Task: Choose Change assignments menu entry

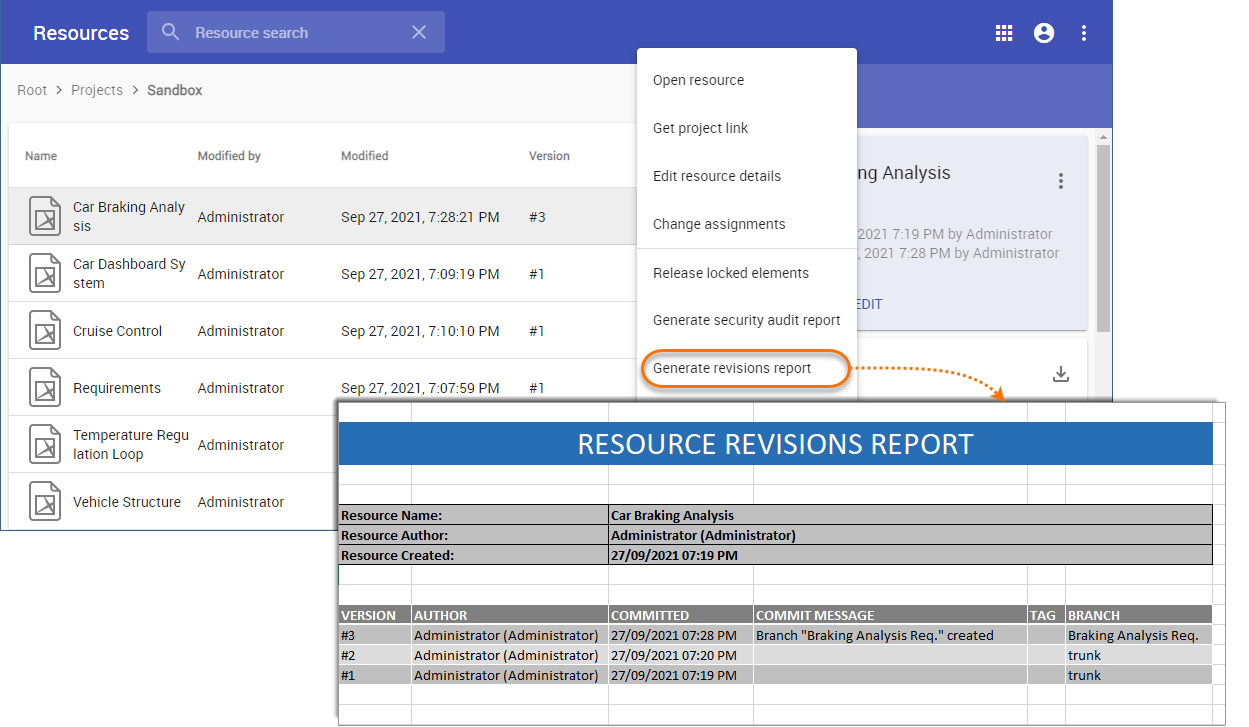Action: (718, 224)
